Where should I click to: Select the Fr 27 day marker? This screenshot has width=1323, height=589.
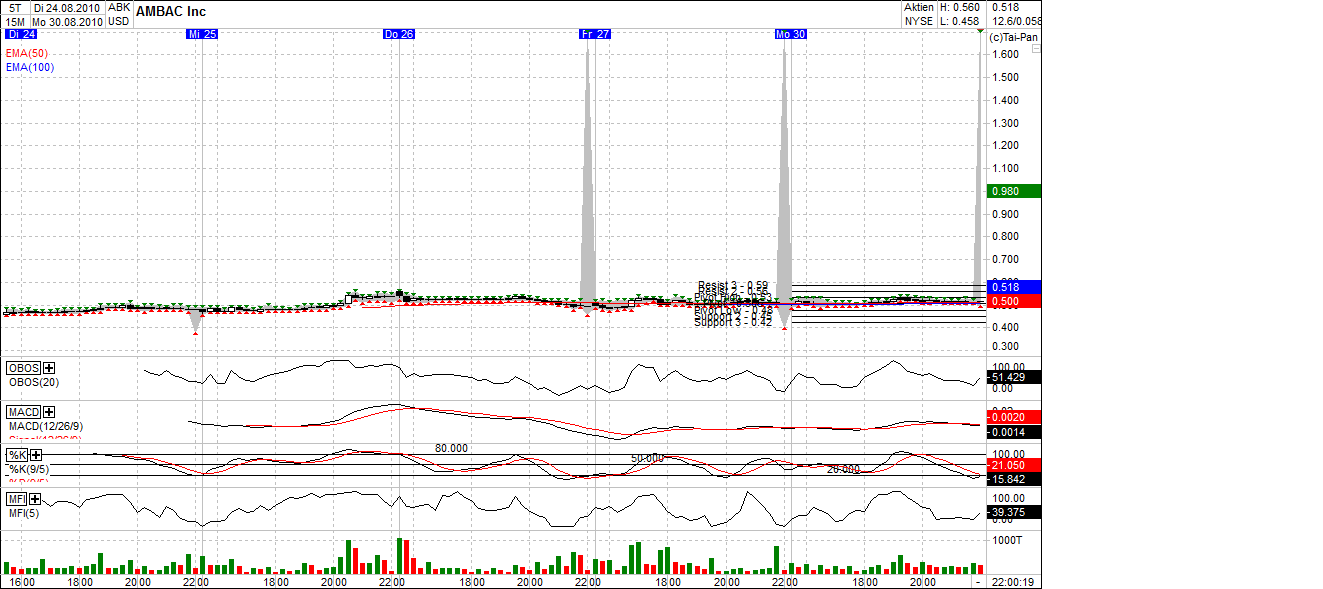[595, 34]
